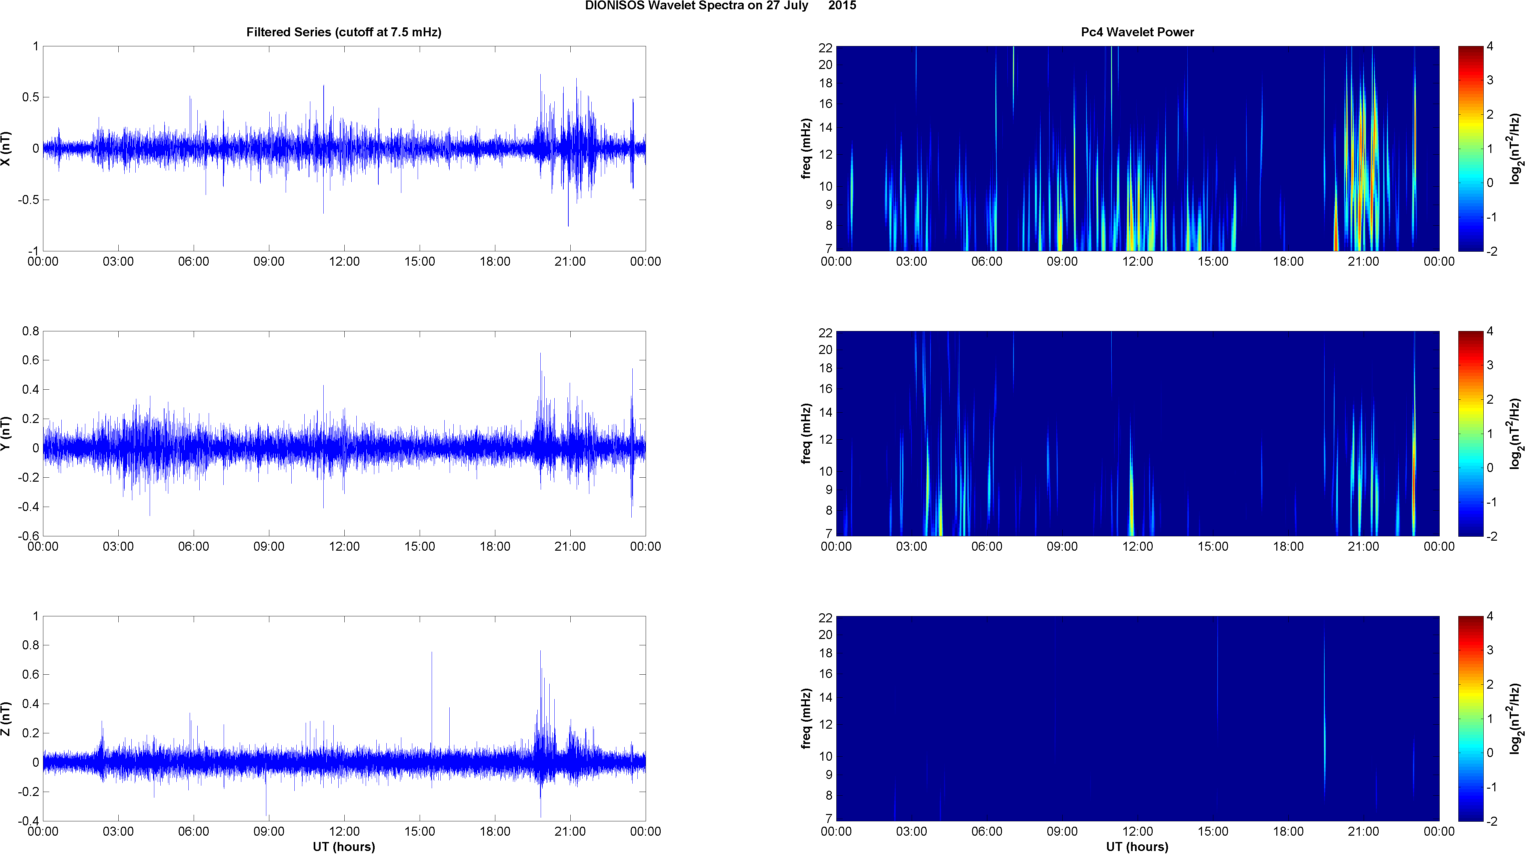Click the bottom spectrogram's colorbar
The image size is (1525, 854).
pyautogui.click(x=1470, y=718)
